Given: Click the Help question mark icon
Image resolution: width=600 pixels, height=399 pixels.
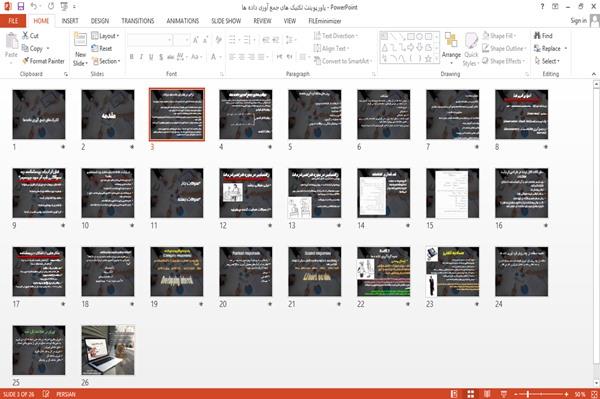Looking at the screenshot, I should (542, 7).
